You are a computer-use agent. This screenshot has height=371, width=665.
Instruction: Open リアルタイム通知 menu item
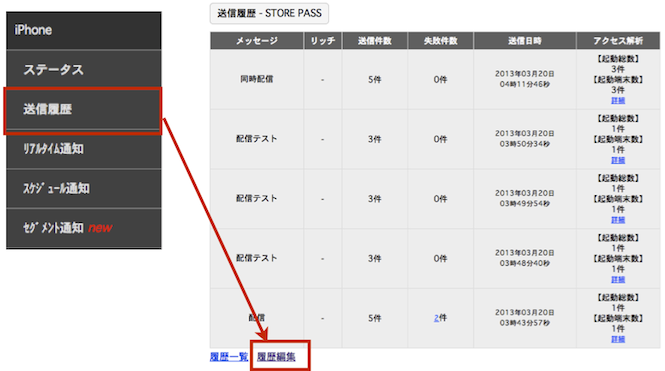[84, 149]
